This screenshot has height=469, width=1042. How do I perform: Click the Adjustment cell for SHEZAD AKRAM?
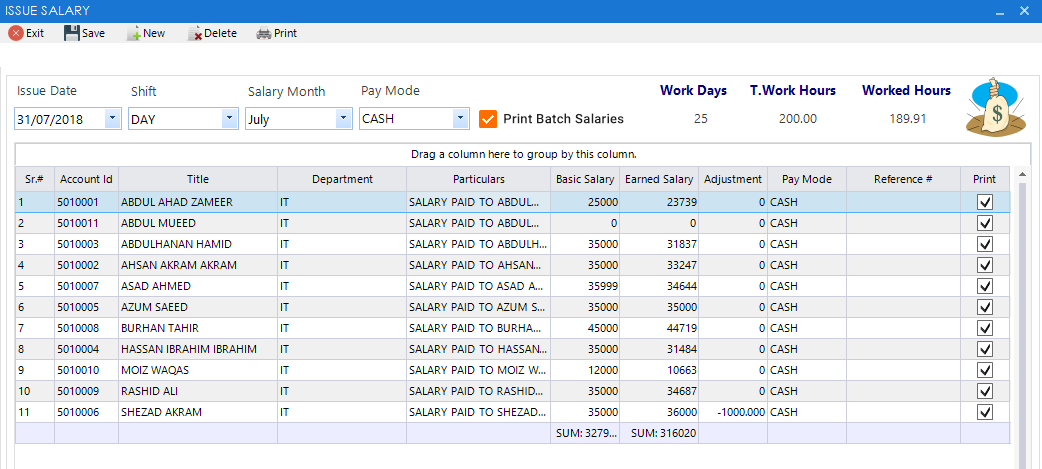[733, 412]
